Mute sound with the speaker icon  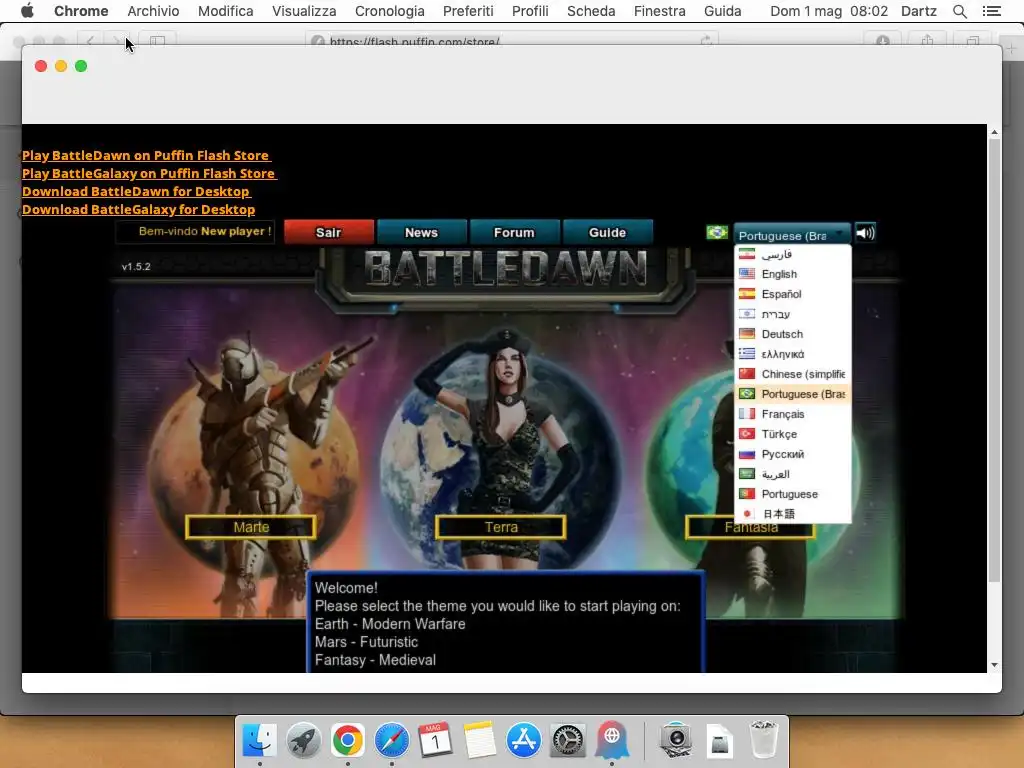coord(865,232)
